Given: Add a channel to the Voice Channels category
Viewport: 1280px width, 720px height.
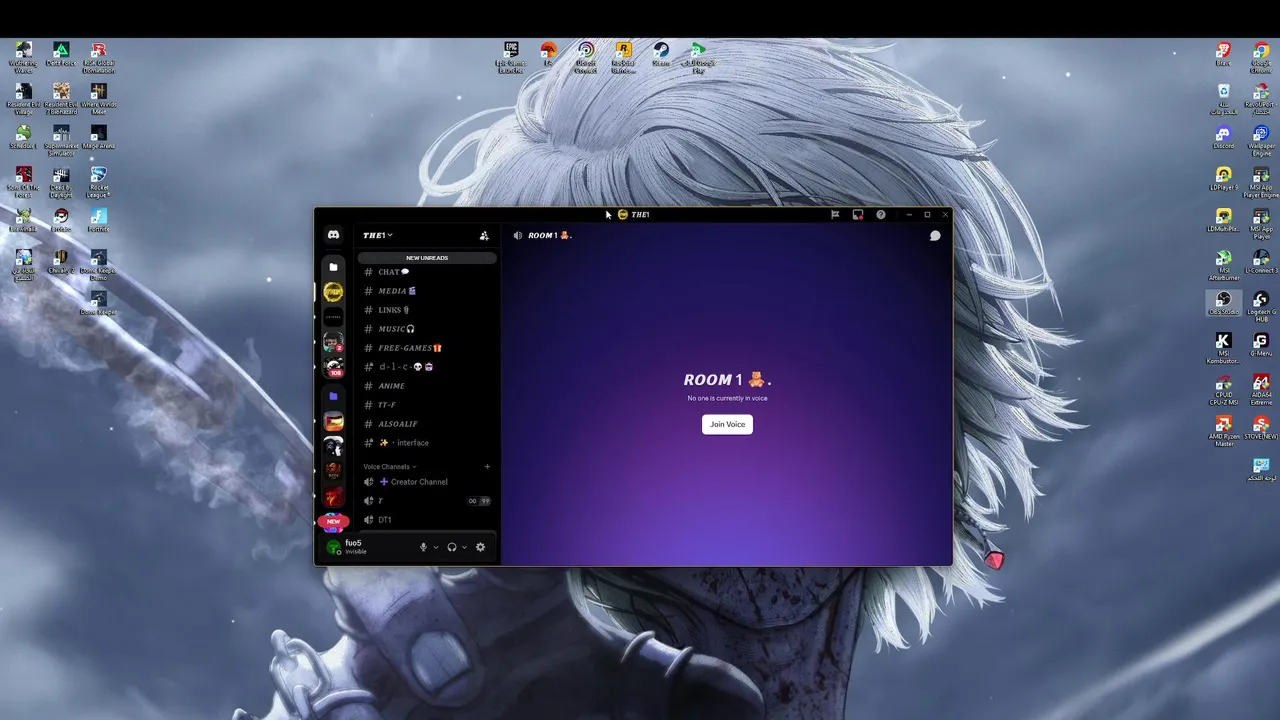Looking at the screenshot, I should (x=488, y=467).
